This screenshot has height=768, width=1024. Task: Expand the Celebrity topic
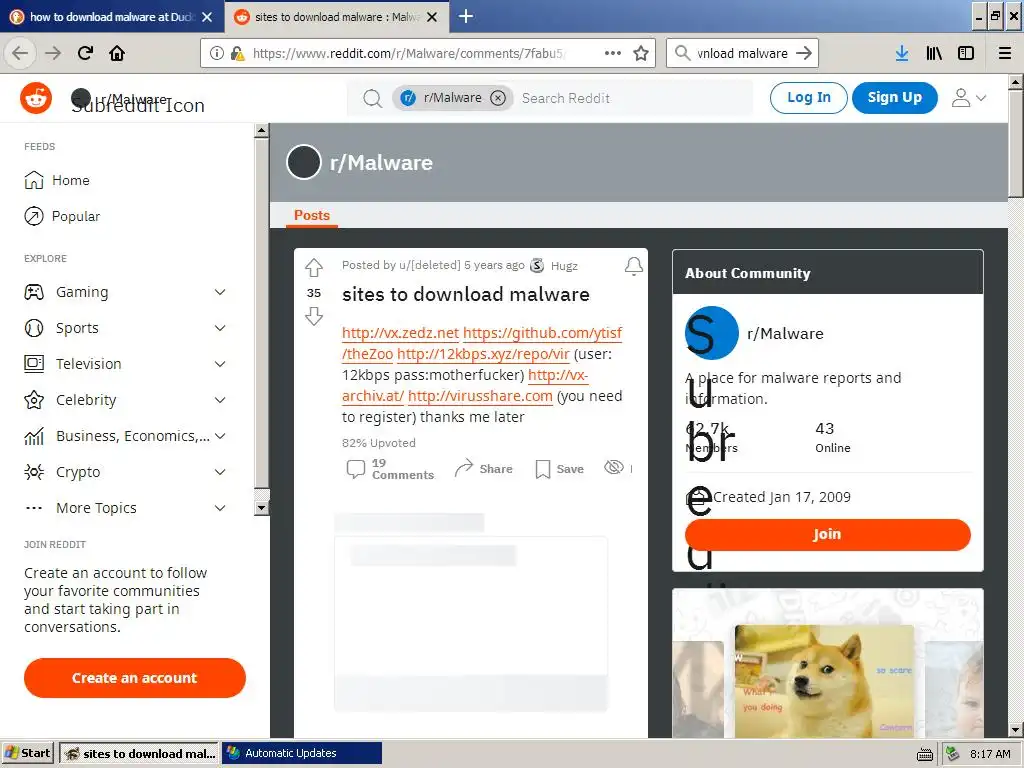coord(220,400)
